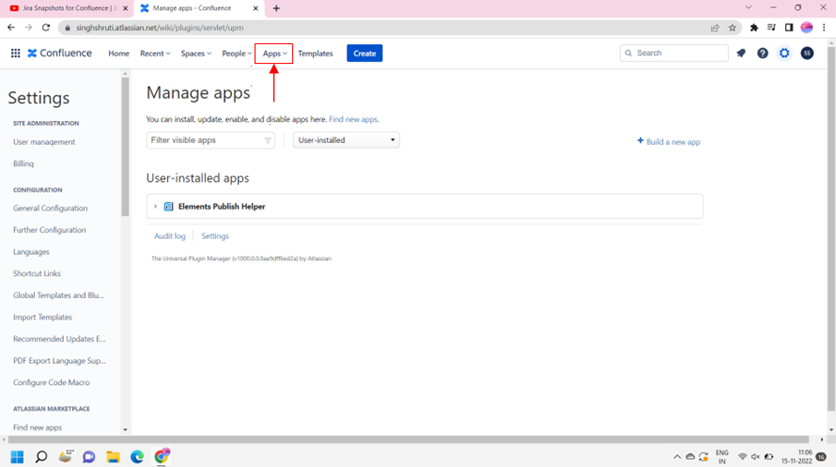836x467 pixels.
Task: Close the Jira Snapshots browser tab
Action: coord(125,8)
